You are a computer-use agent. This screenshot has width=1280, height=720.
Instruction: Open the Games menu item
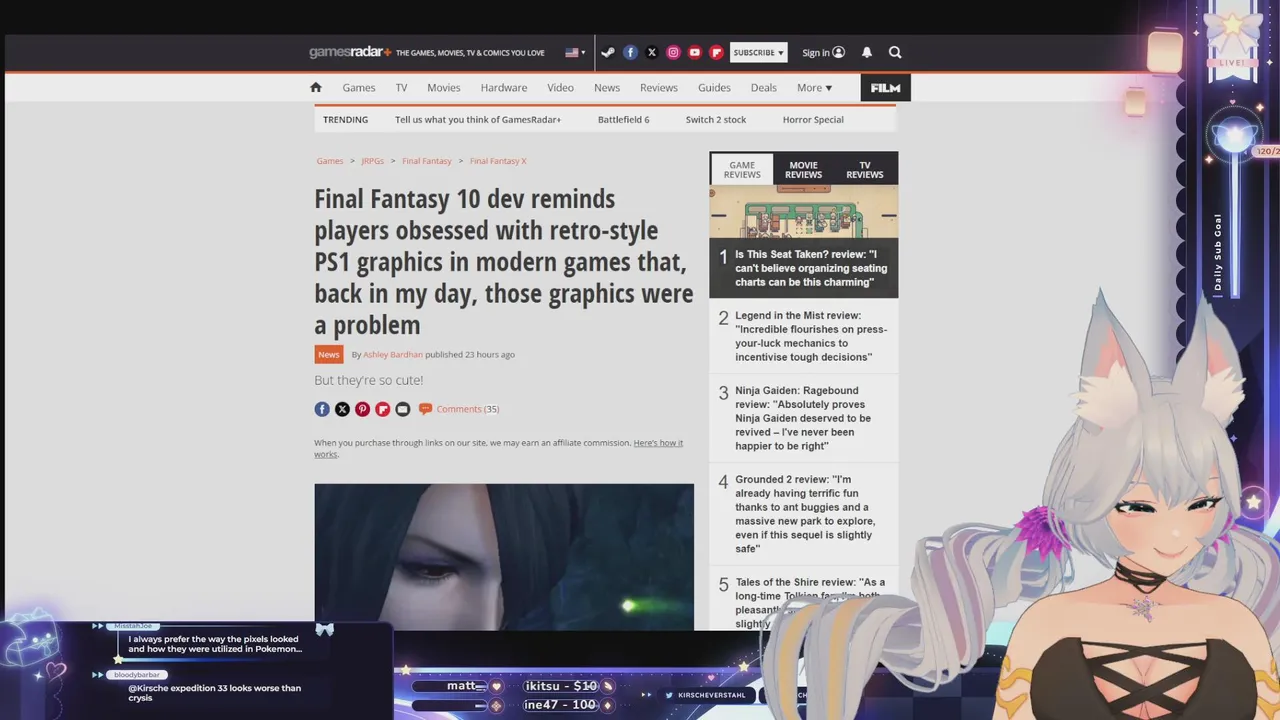(359, 87)
